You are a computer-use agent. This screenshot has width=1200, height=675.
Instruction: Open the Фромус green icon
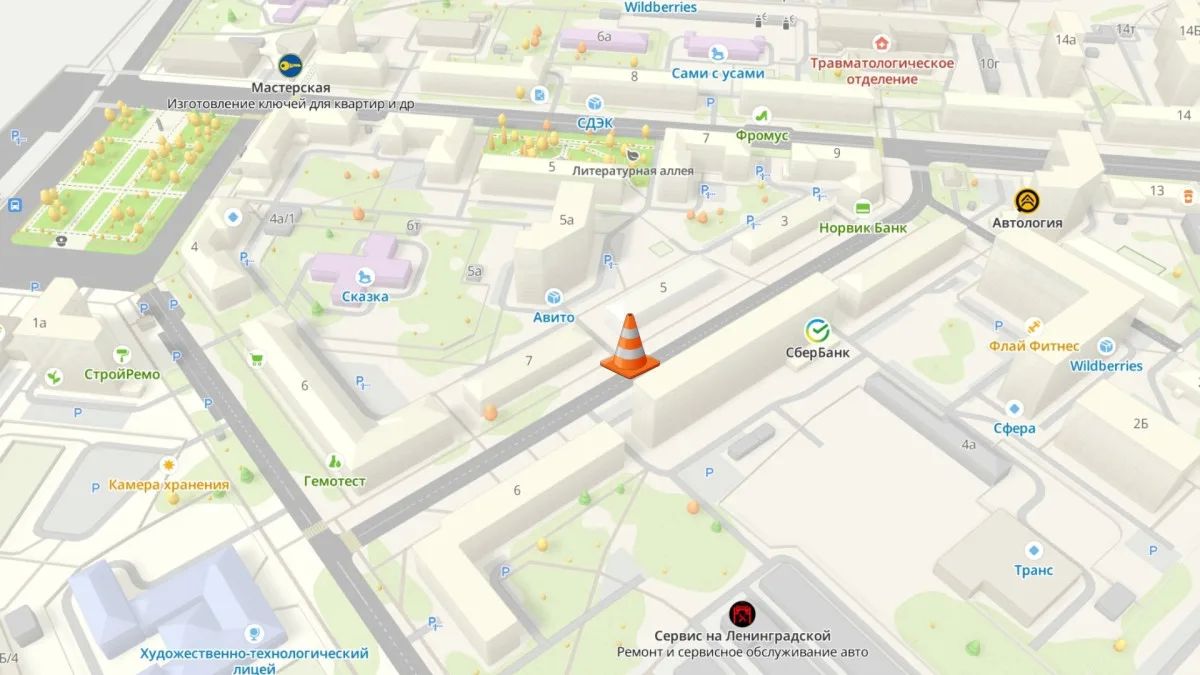pyautogui.click(x=761, y=114)
